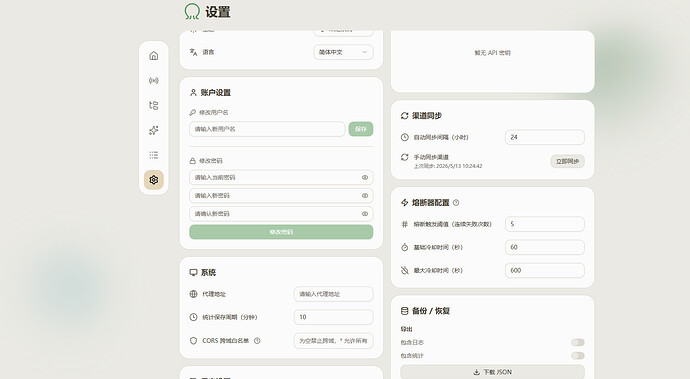The width and height of the screenshot is (690, 379).
Task: Focus the 最大冷却时间 field showing 600
Action: [545, 270]
